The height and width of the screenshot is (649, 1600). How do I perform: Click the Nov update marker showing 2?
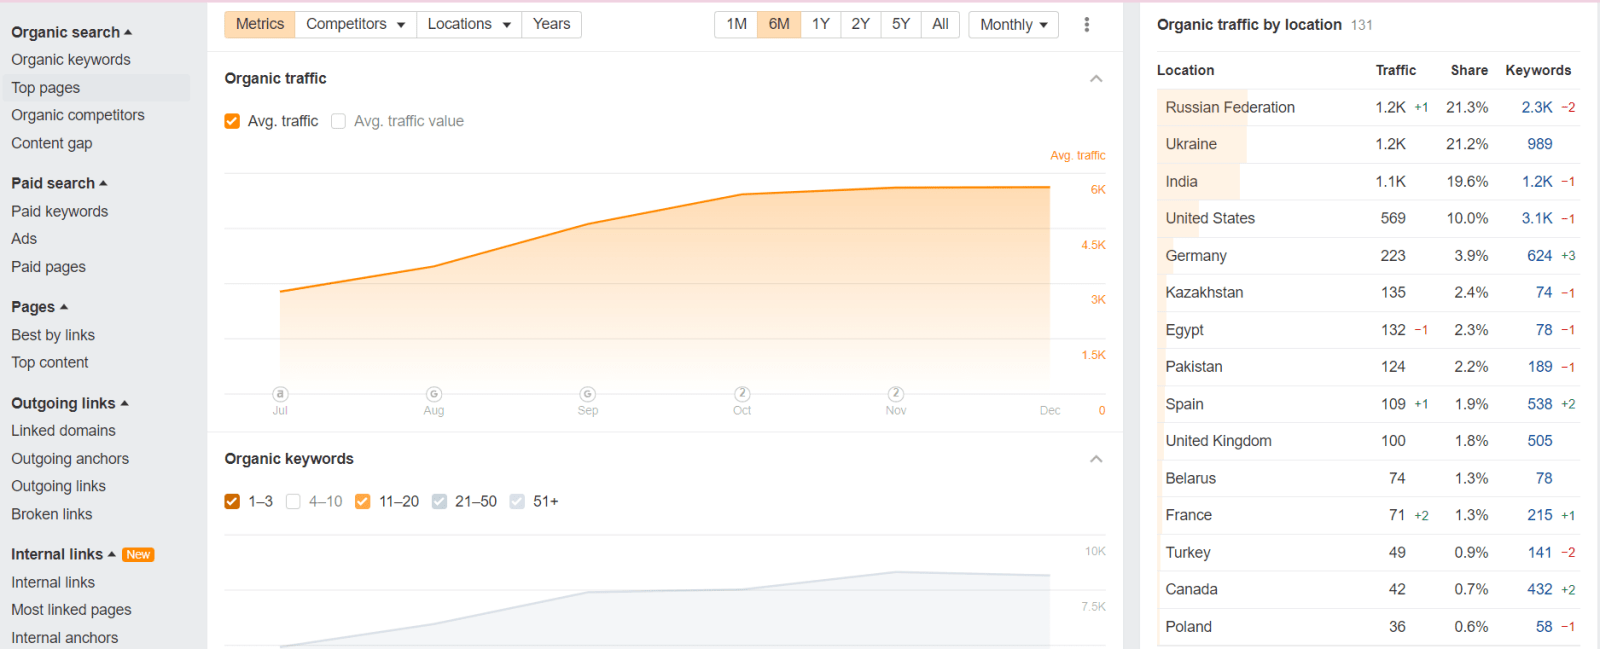(896, 394)
